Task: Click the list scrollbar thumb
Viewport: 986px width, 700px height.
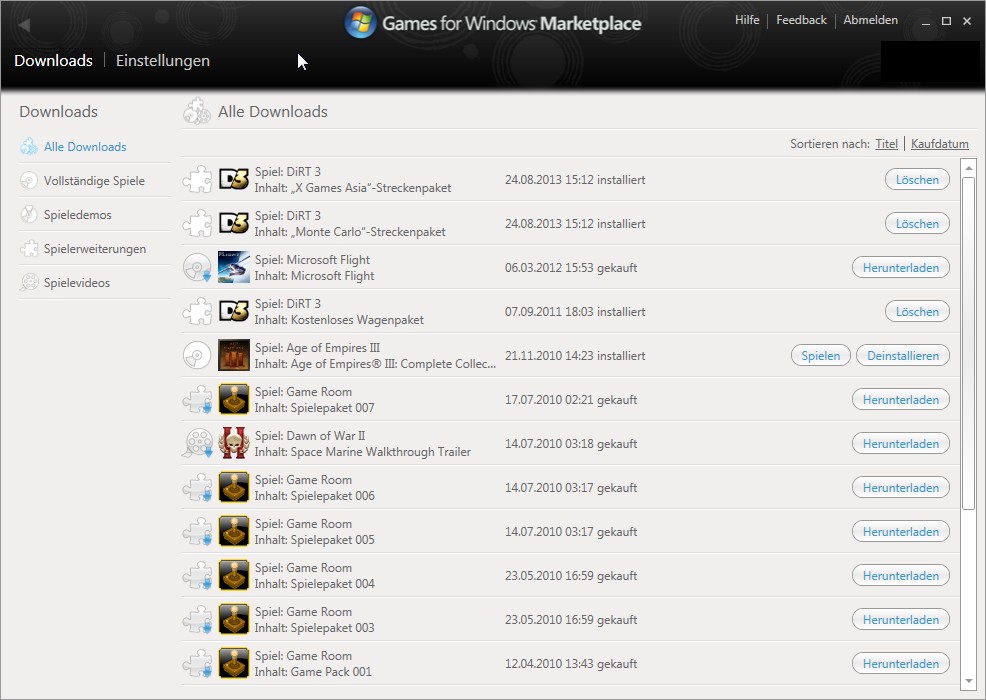Action: tap(968, 342)
